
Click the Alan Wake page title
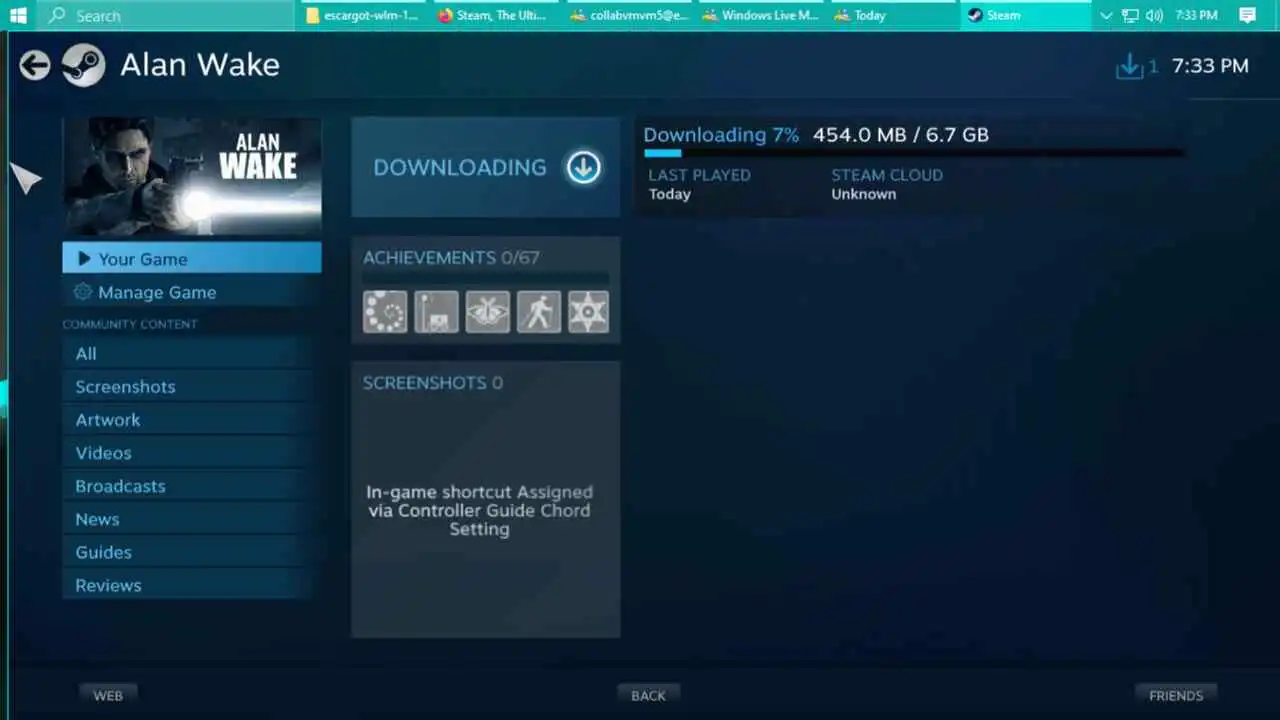coord(200,65)
